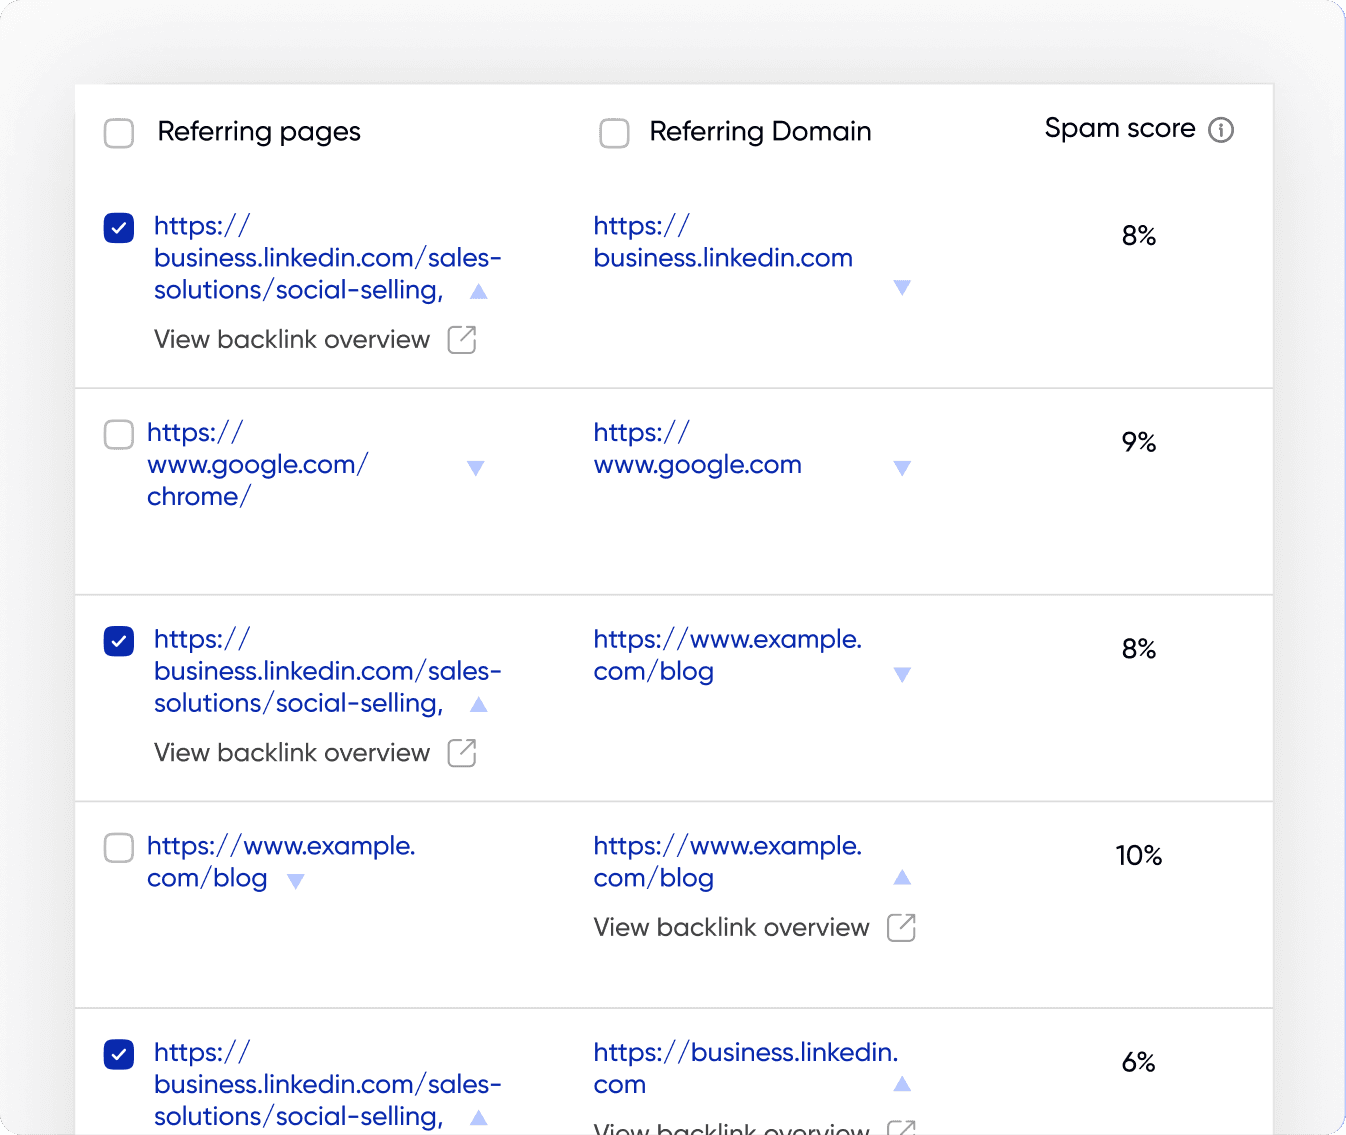Screen dimensions: 1346x1135
Task: Click the Spam score column header
Action: [1119, 129]
